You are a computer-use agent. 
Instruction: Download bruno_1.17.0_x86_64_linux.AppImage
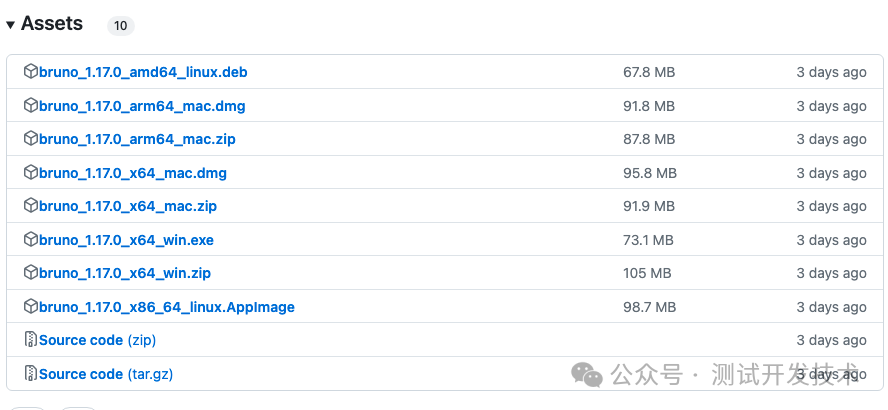pyautogui.click(x=167, y=307)
